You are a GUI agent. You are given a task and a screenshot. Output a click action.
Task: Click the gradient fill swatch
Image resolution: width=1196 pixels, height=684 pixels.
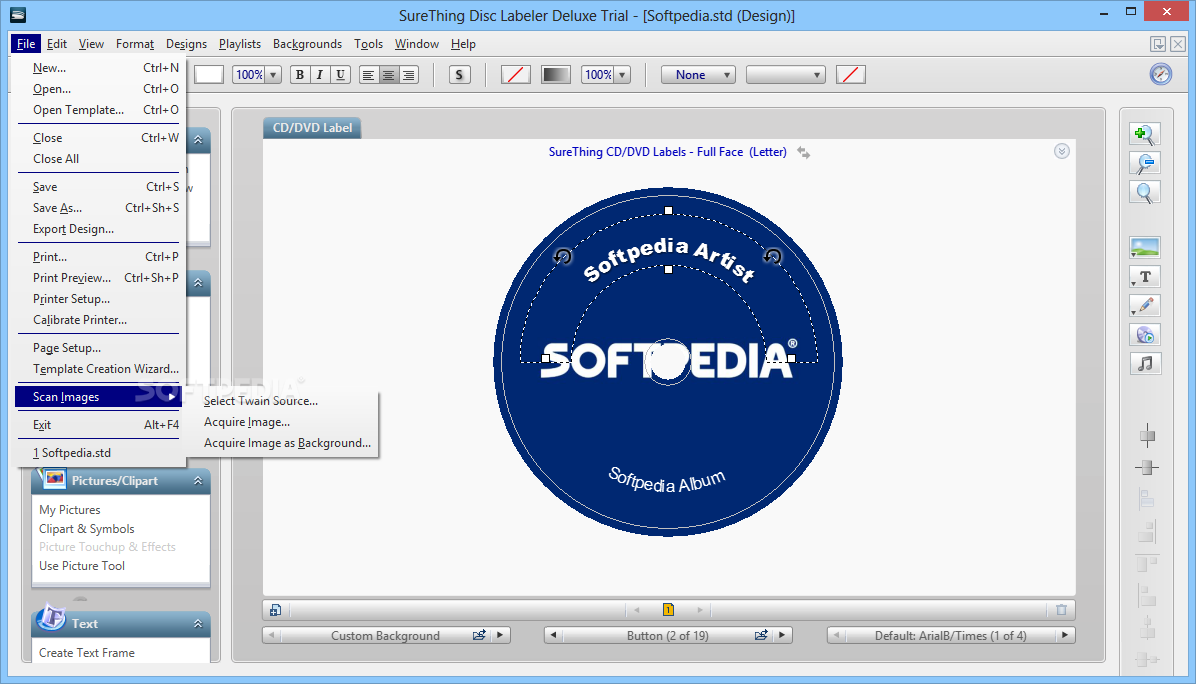[x=555, y=75]
